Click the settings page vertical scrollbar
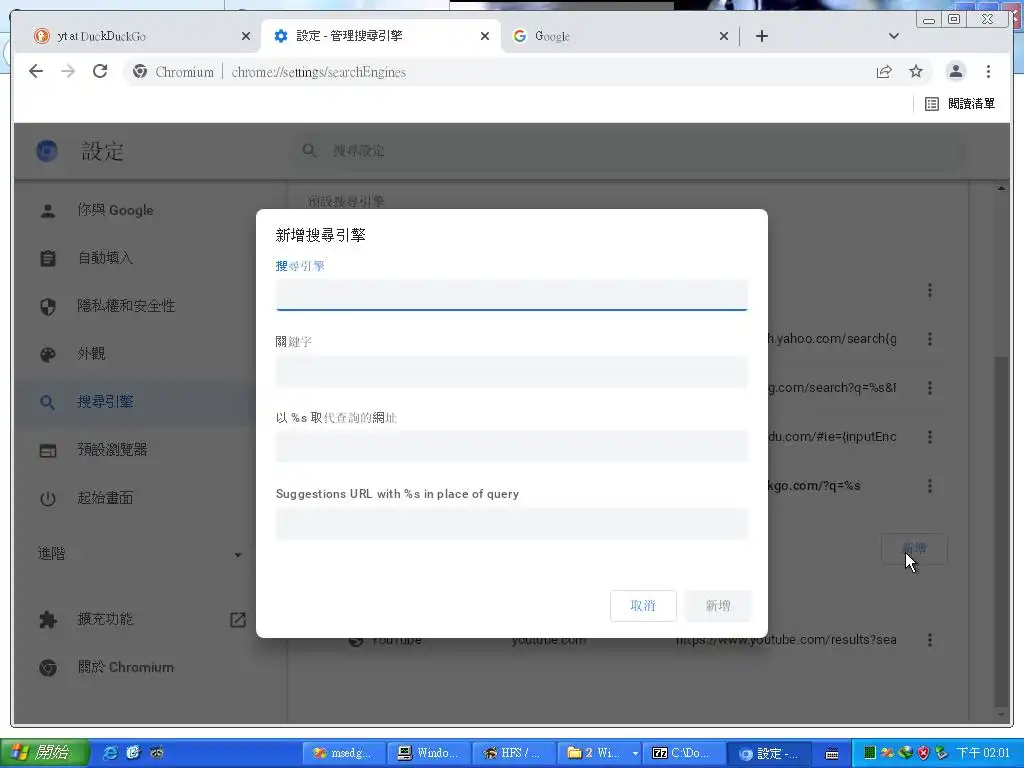This screenshot has height=768, width=1024. click(1001, 530)
